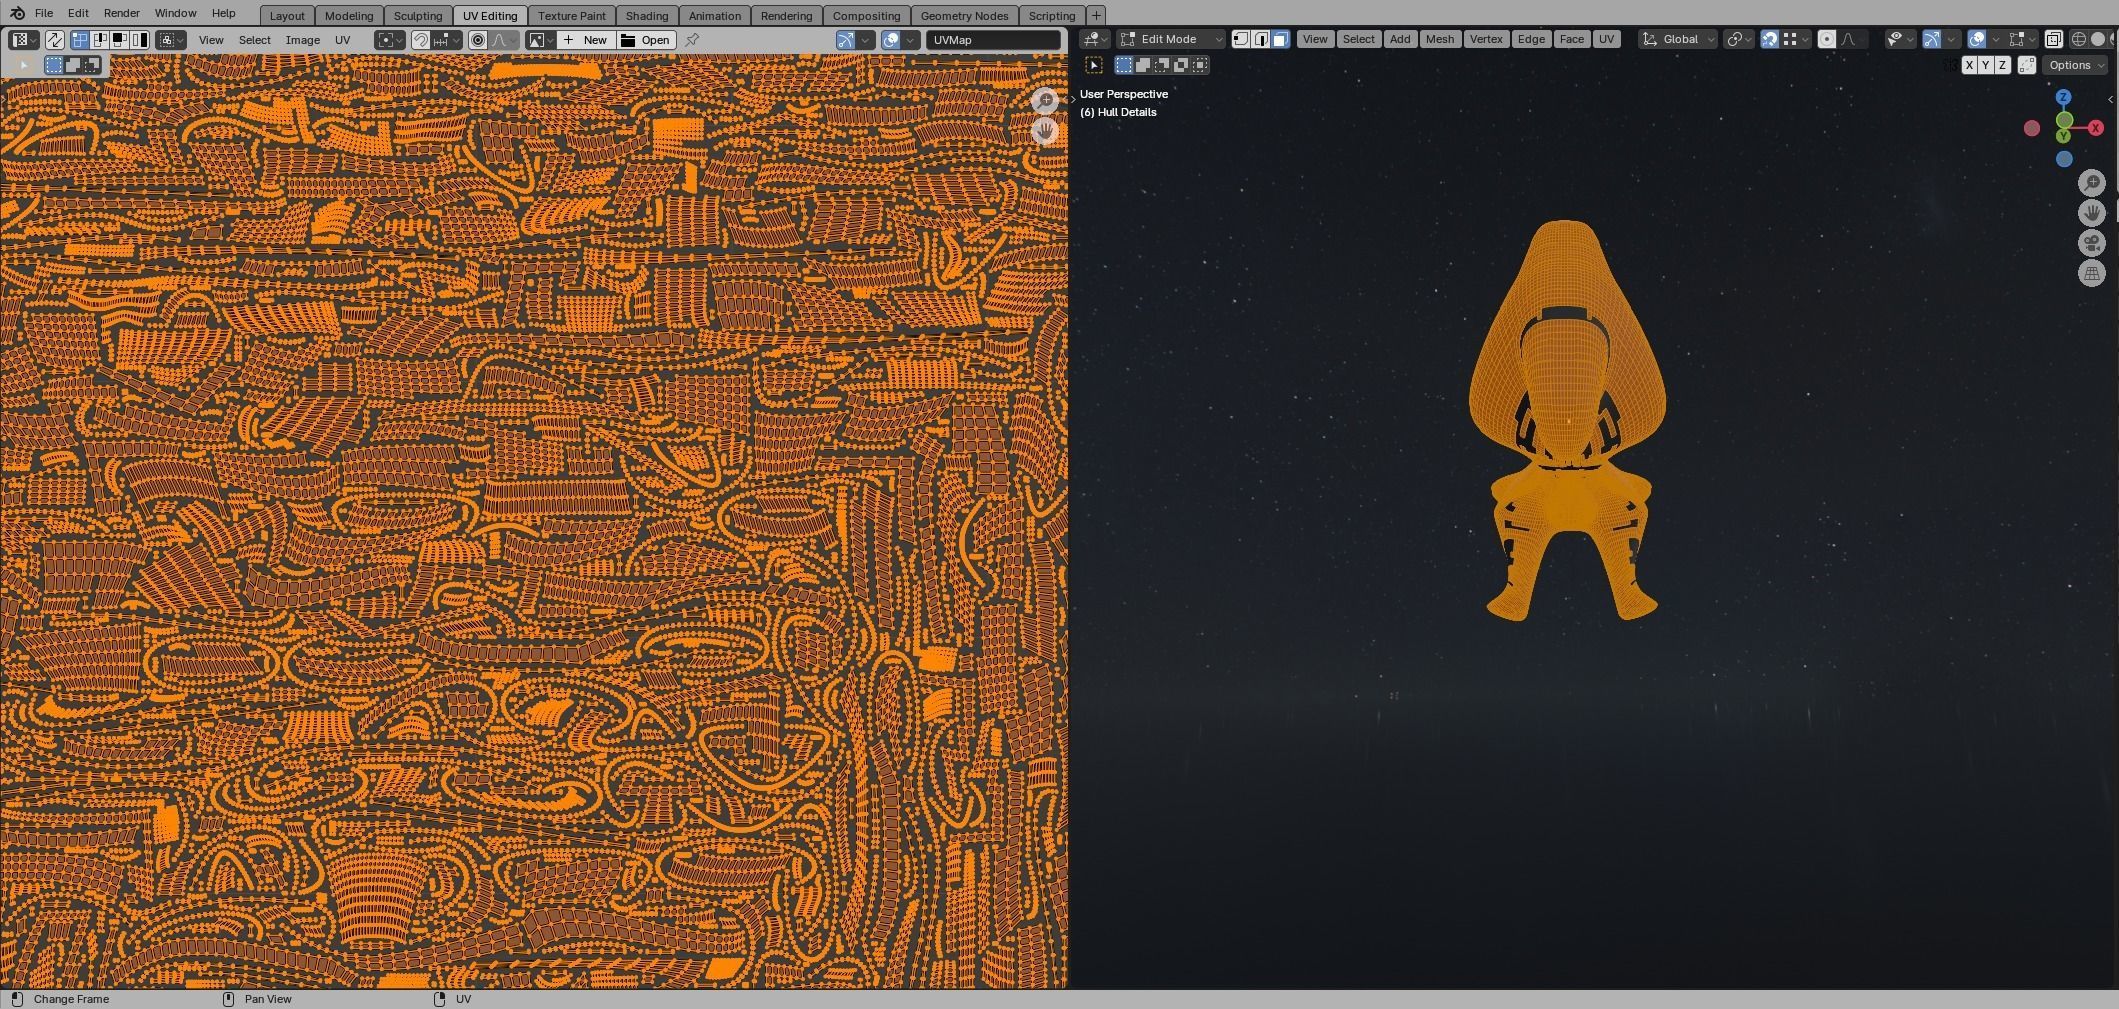Open the Edit Mode dropdown
The width and height of the screenshot is (2119, 1009).
tap(1170, 39)
